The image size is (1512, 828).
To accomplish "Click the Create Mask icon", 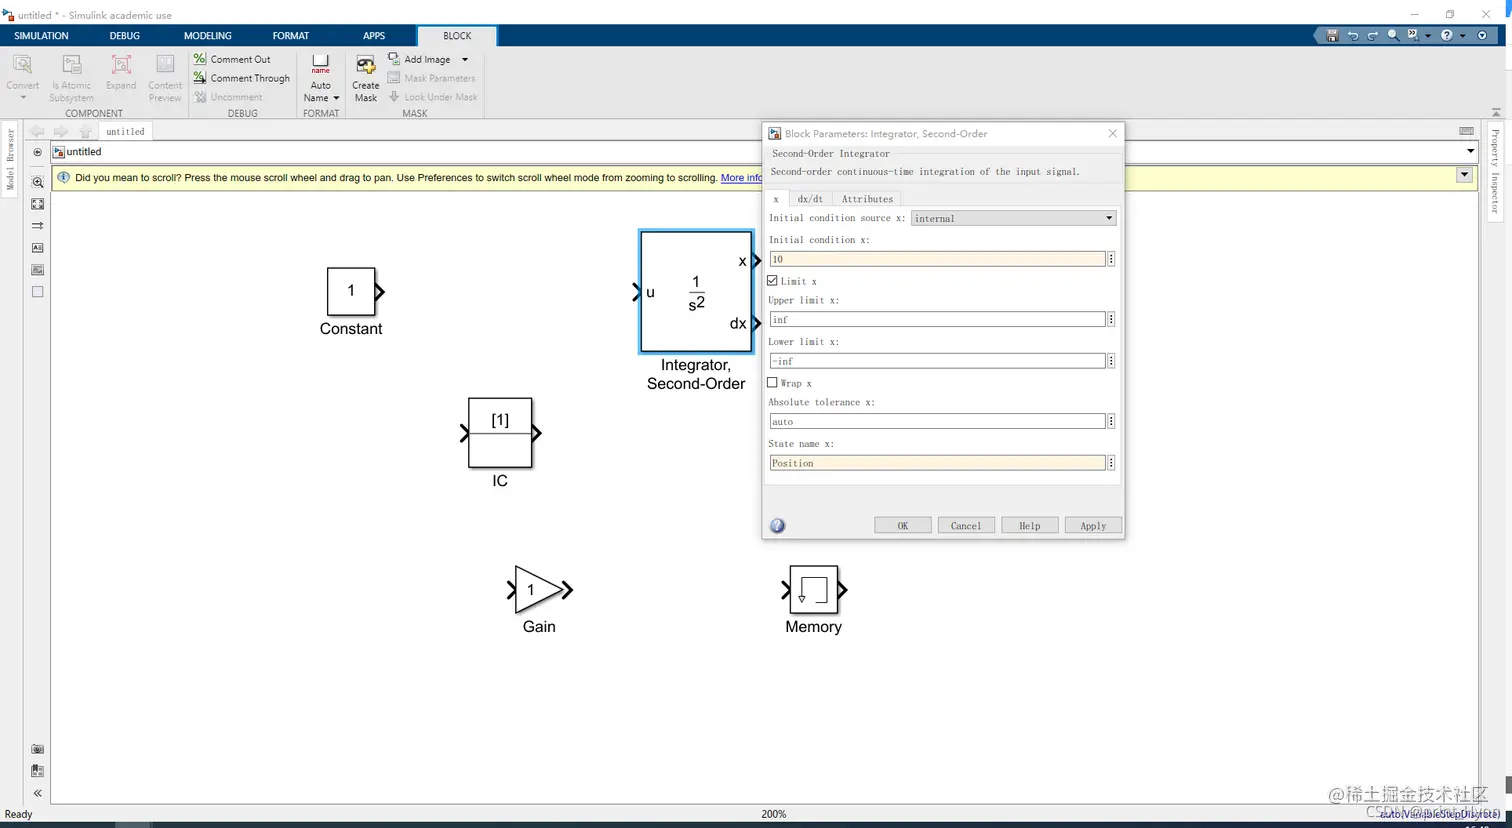I will tap(366, 66).
